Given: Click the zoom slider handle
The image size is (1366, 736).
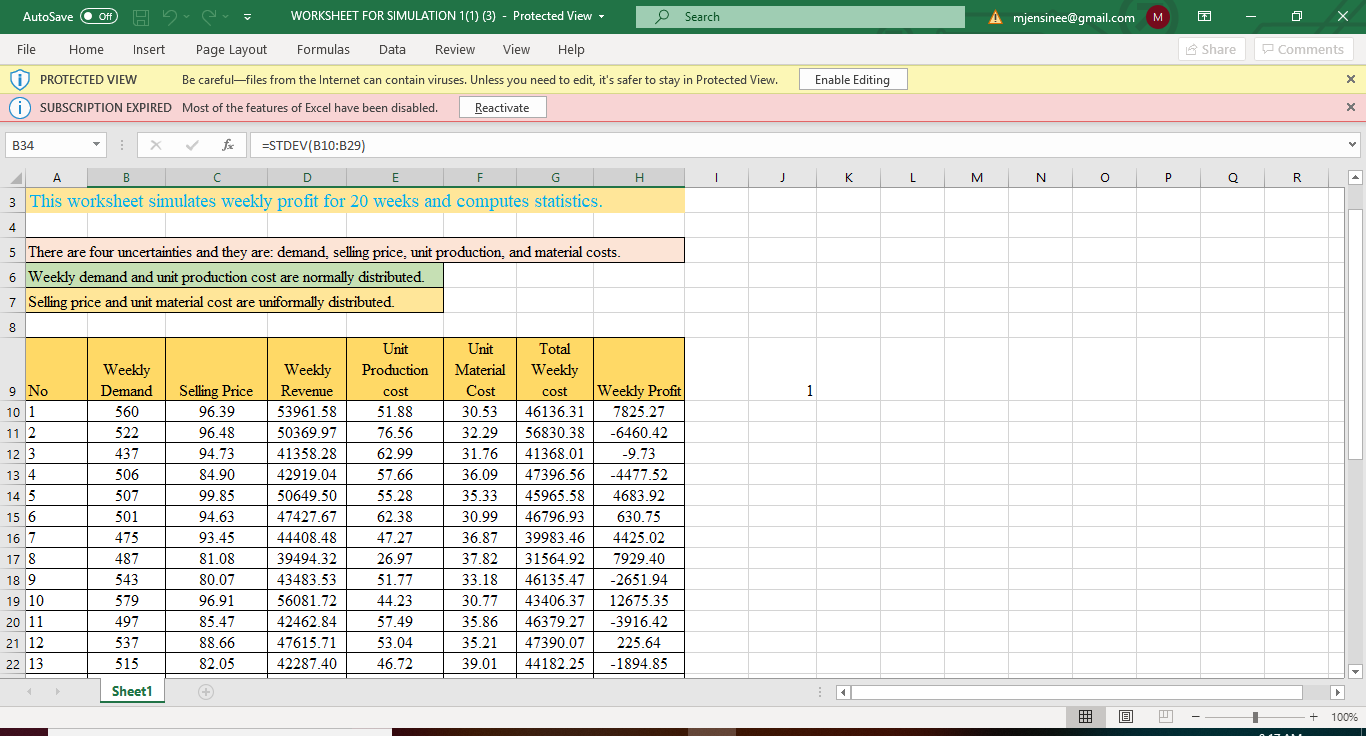Looking at the screenshot, I should coord(1255,717).
